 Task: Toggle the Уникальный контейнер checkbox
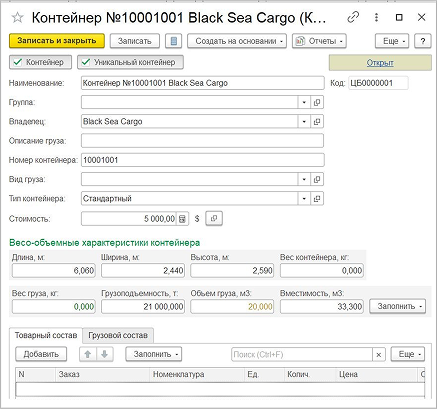pos(130,62)
